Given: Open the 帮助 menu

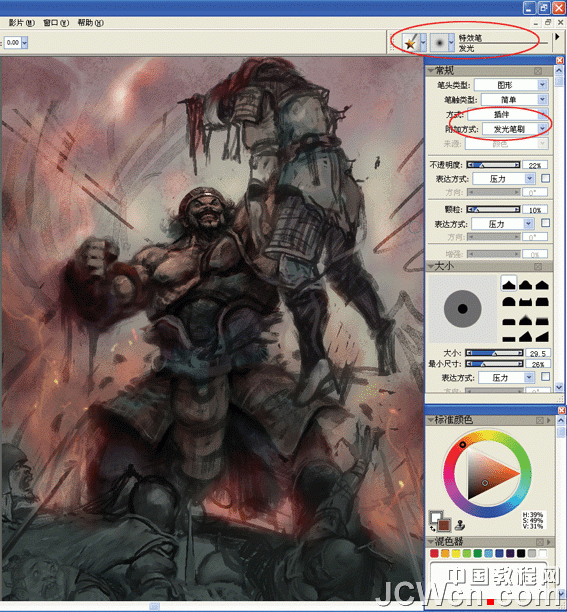Looking at the screenshot, I should (x=90, y=23).
